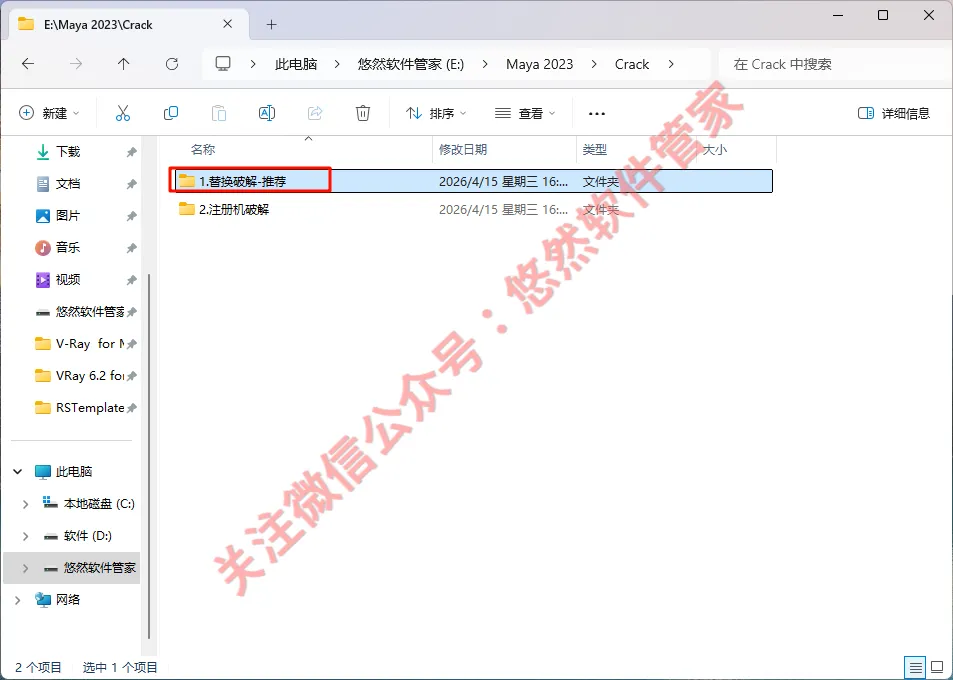
Task: Refresh the current folder view
Action: pyautogui.click(x=172, y=64)
